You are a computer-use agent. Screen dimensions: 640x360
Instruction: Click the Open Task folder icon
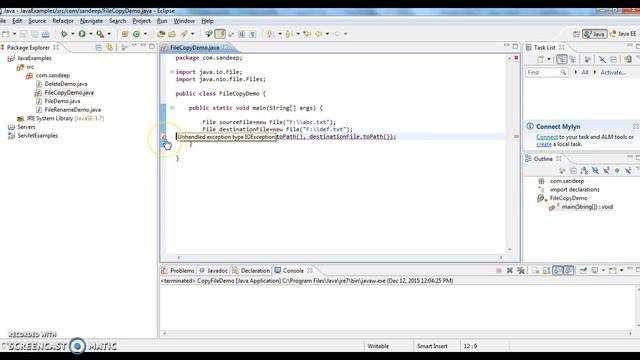[172, 34]
